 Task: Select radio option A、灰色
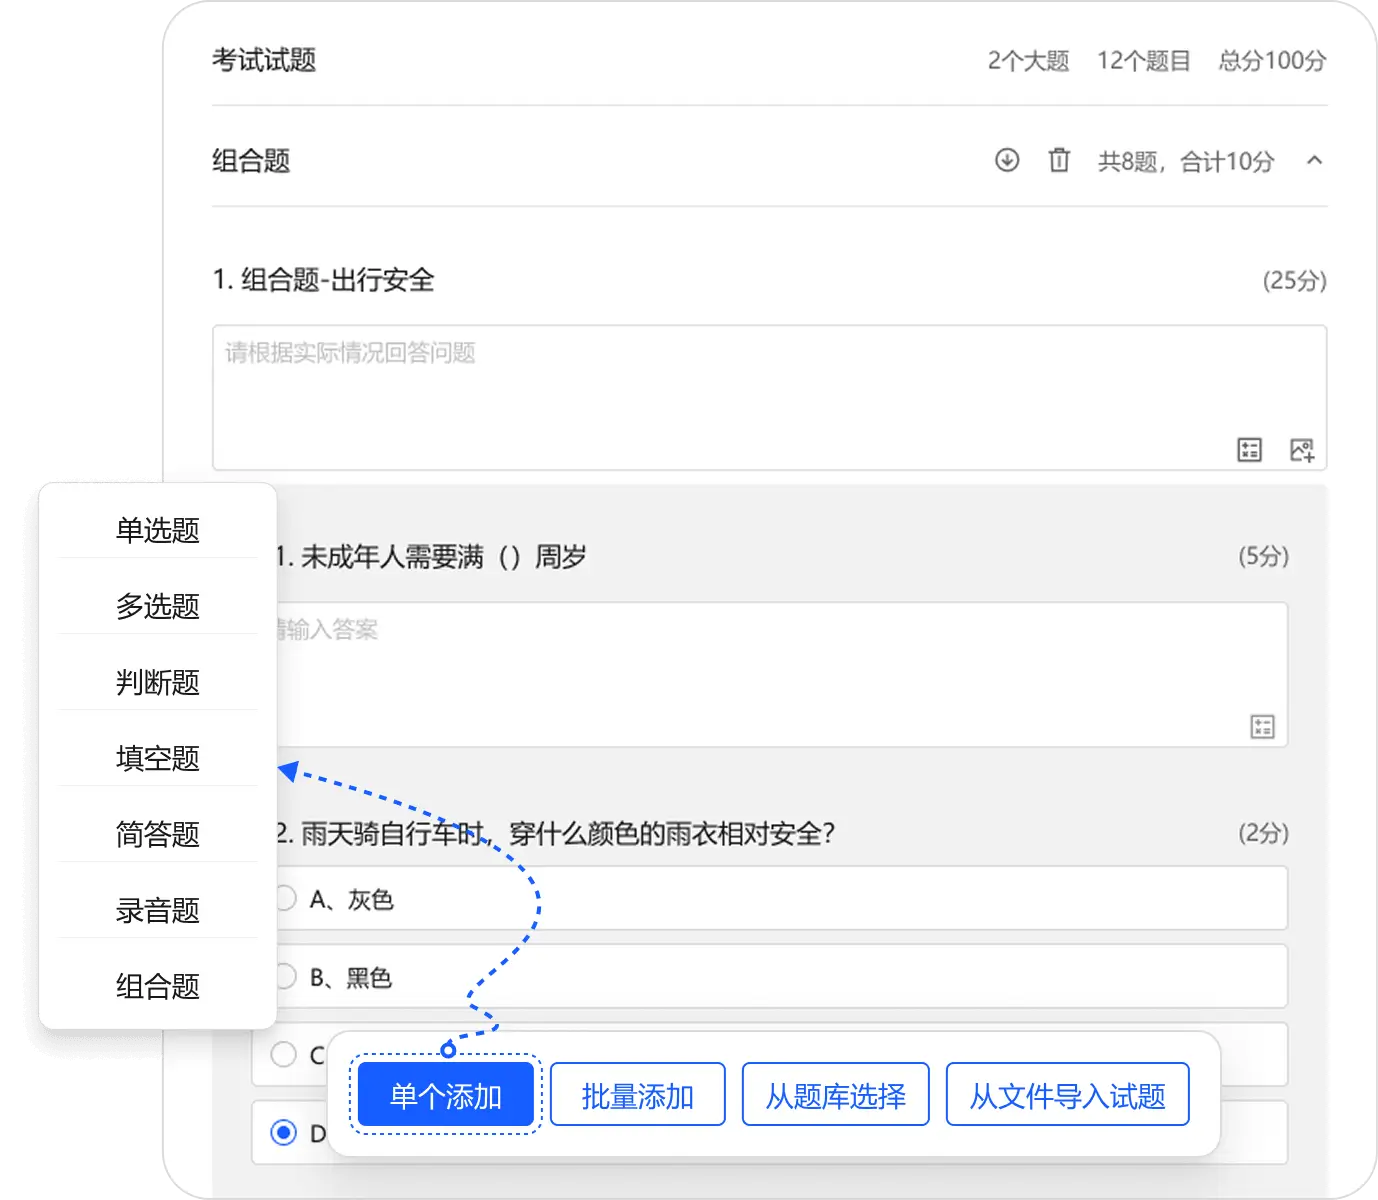tap(285, 898)
